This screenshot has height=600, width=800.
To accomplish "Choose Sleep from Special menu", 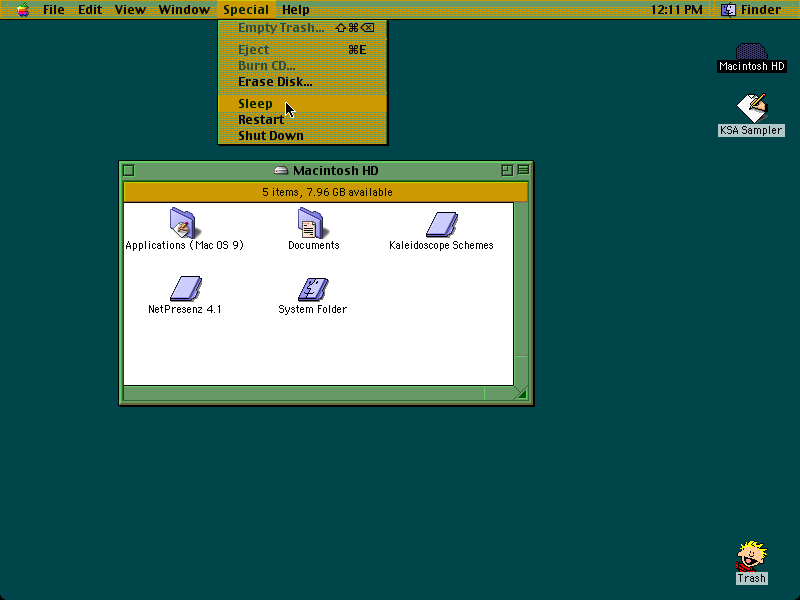I will pos(303,104).
